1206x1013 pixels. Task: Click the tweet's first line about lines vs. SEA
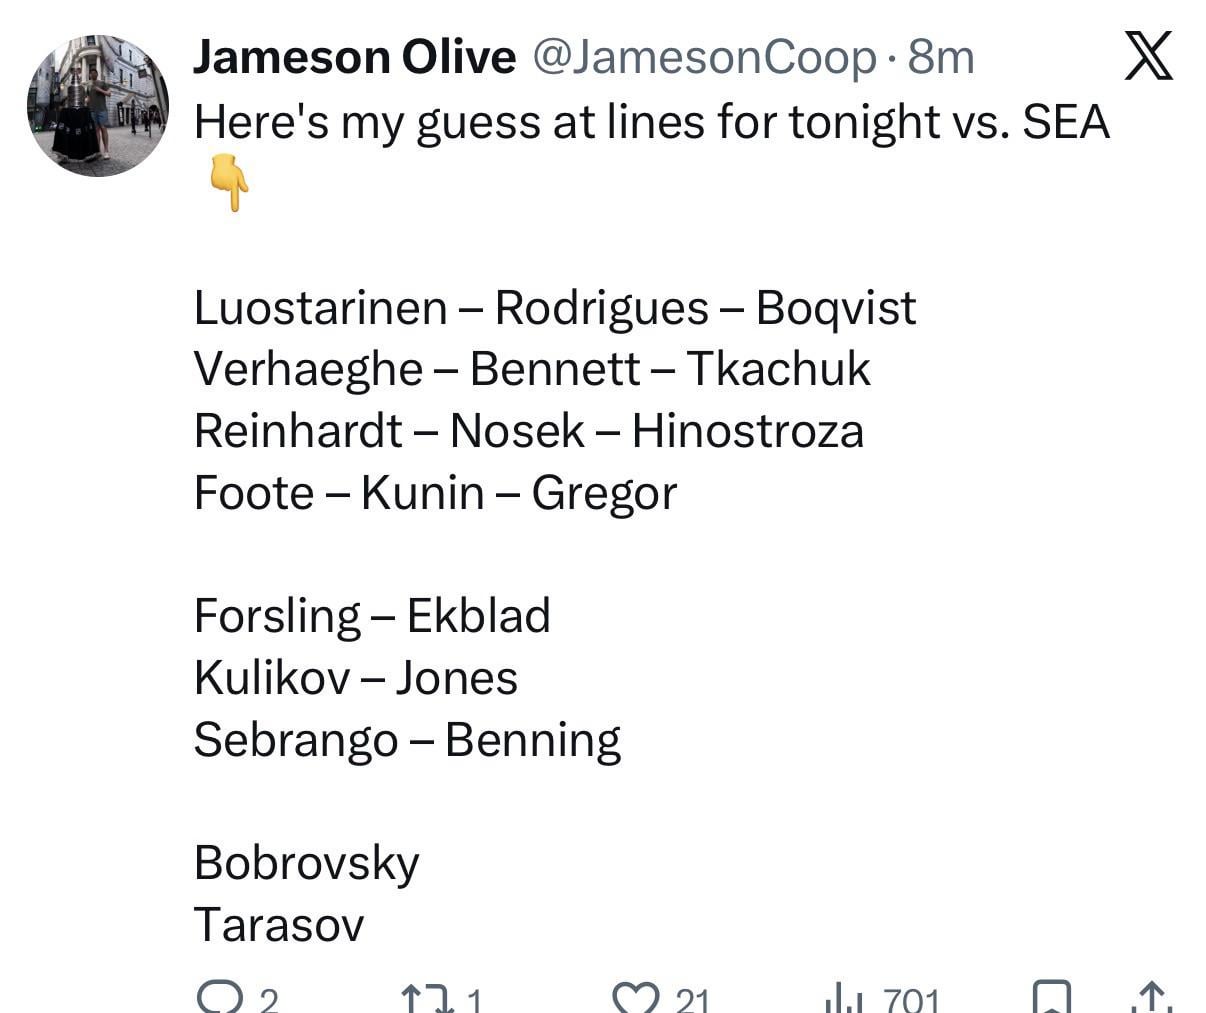[x=651, y=122]
